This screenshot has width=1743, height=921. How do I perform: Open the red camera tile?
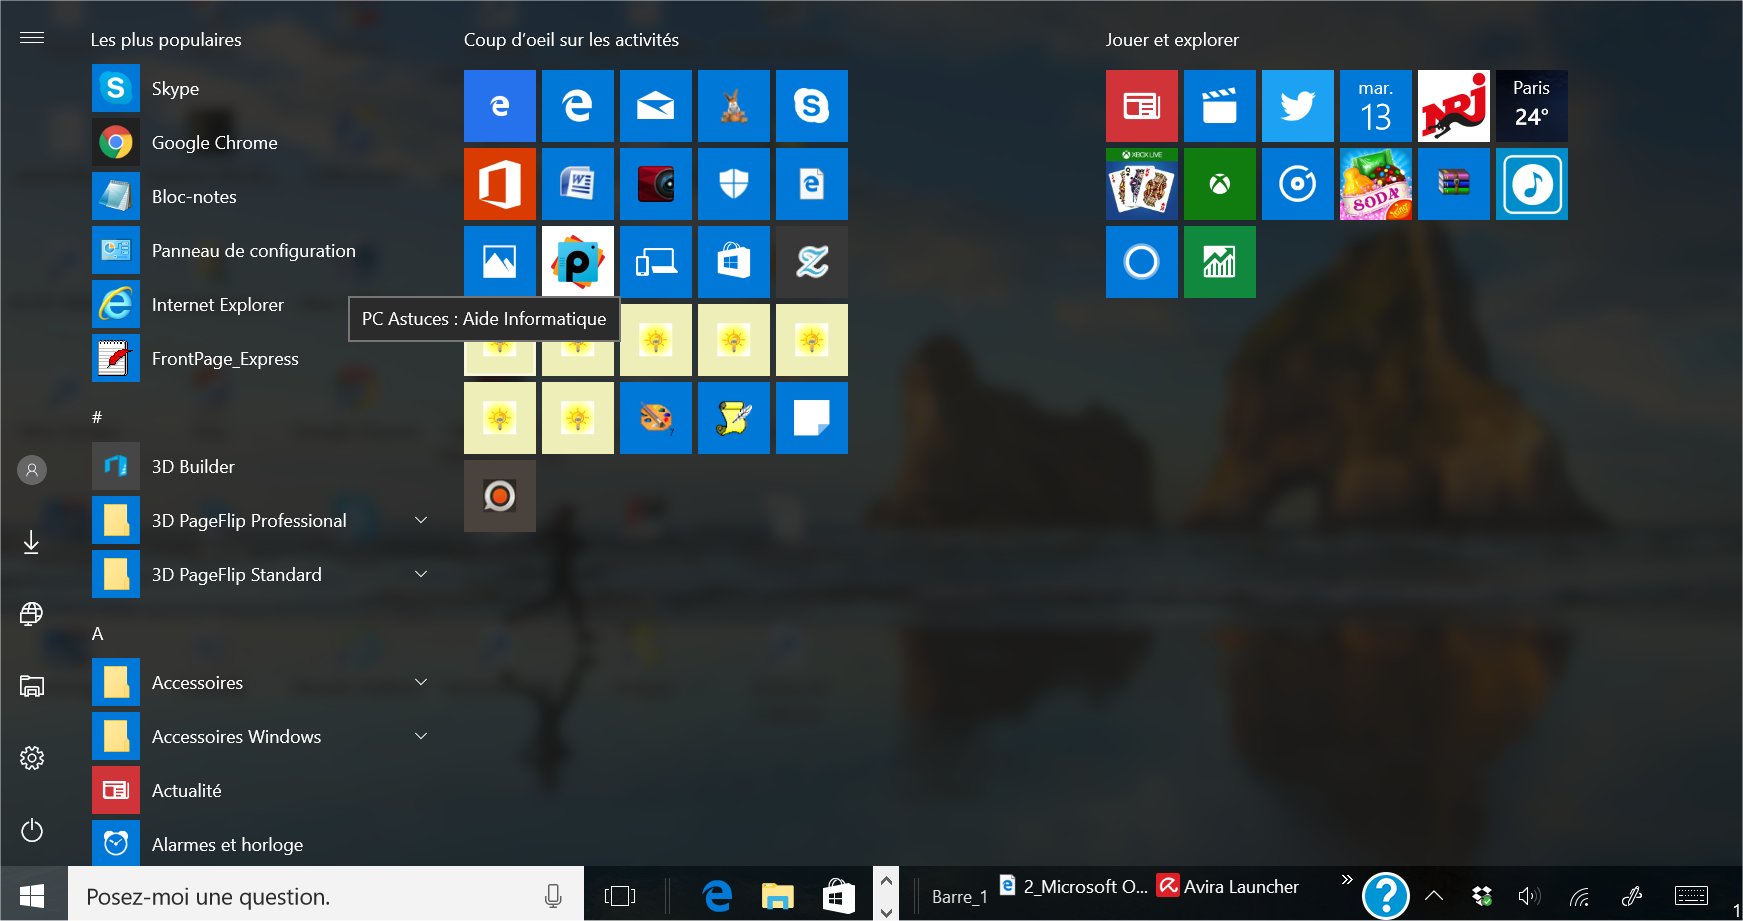pyautogui.click(x=655, y=184)
